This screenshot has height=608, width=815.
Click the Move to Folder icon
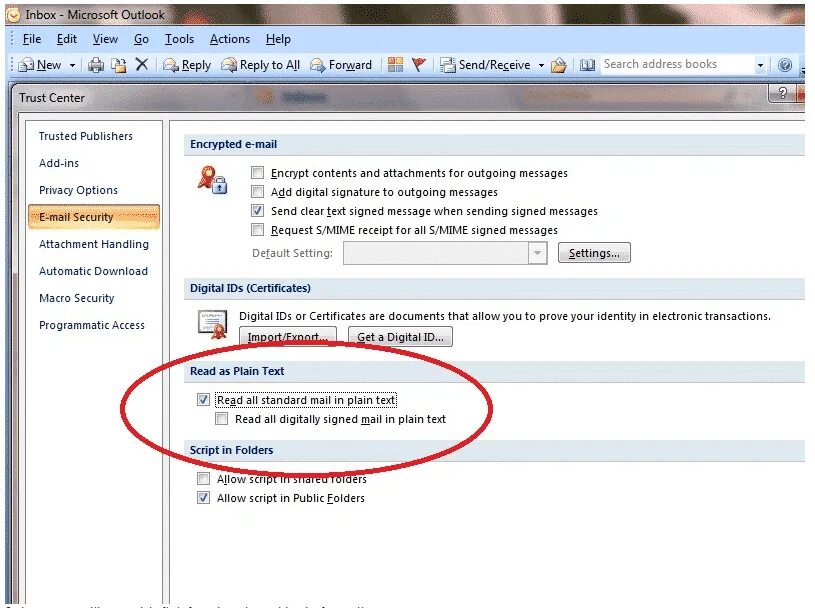coord(119,65)
